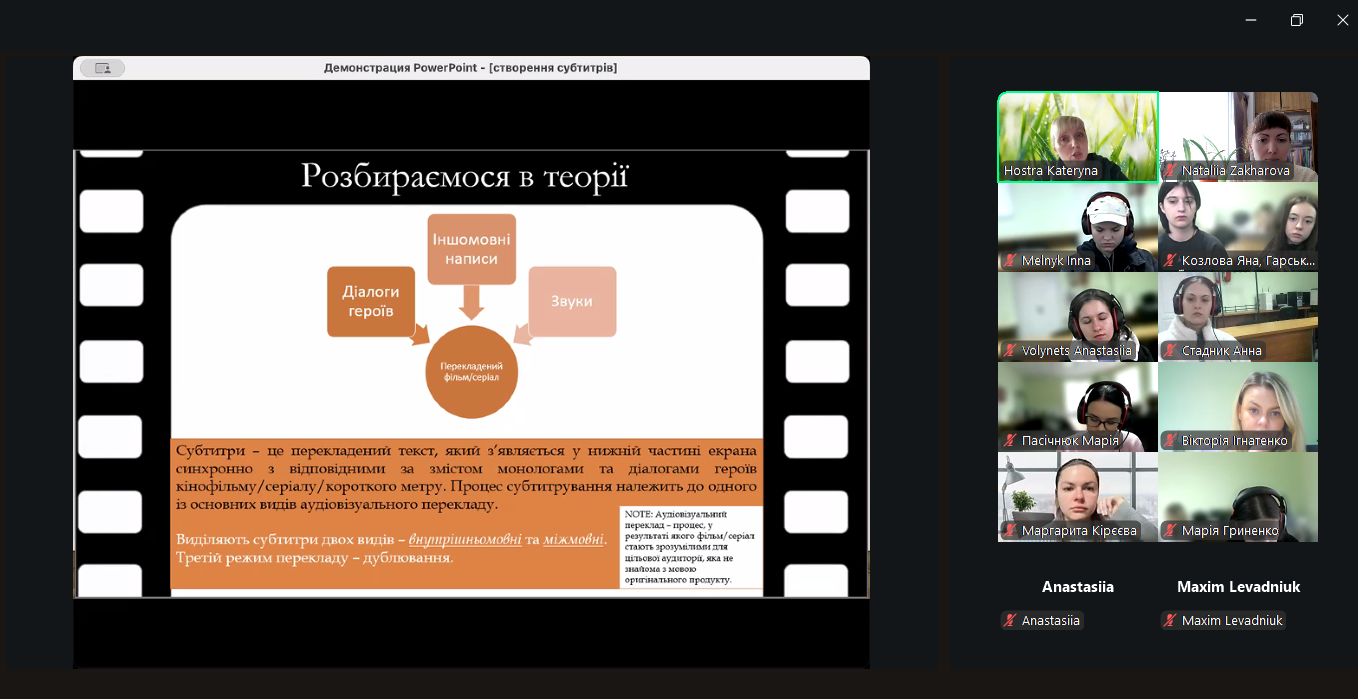1358x699 pixels.
Task: Click the 'Звуки' box in the diagram
Action: (572, 301)
